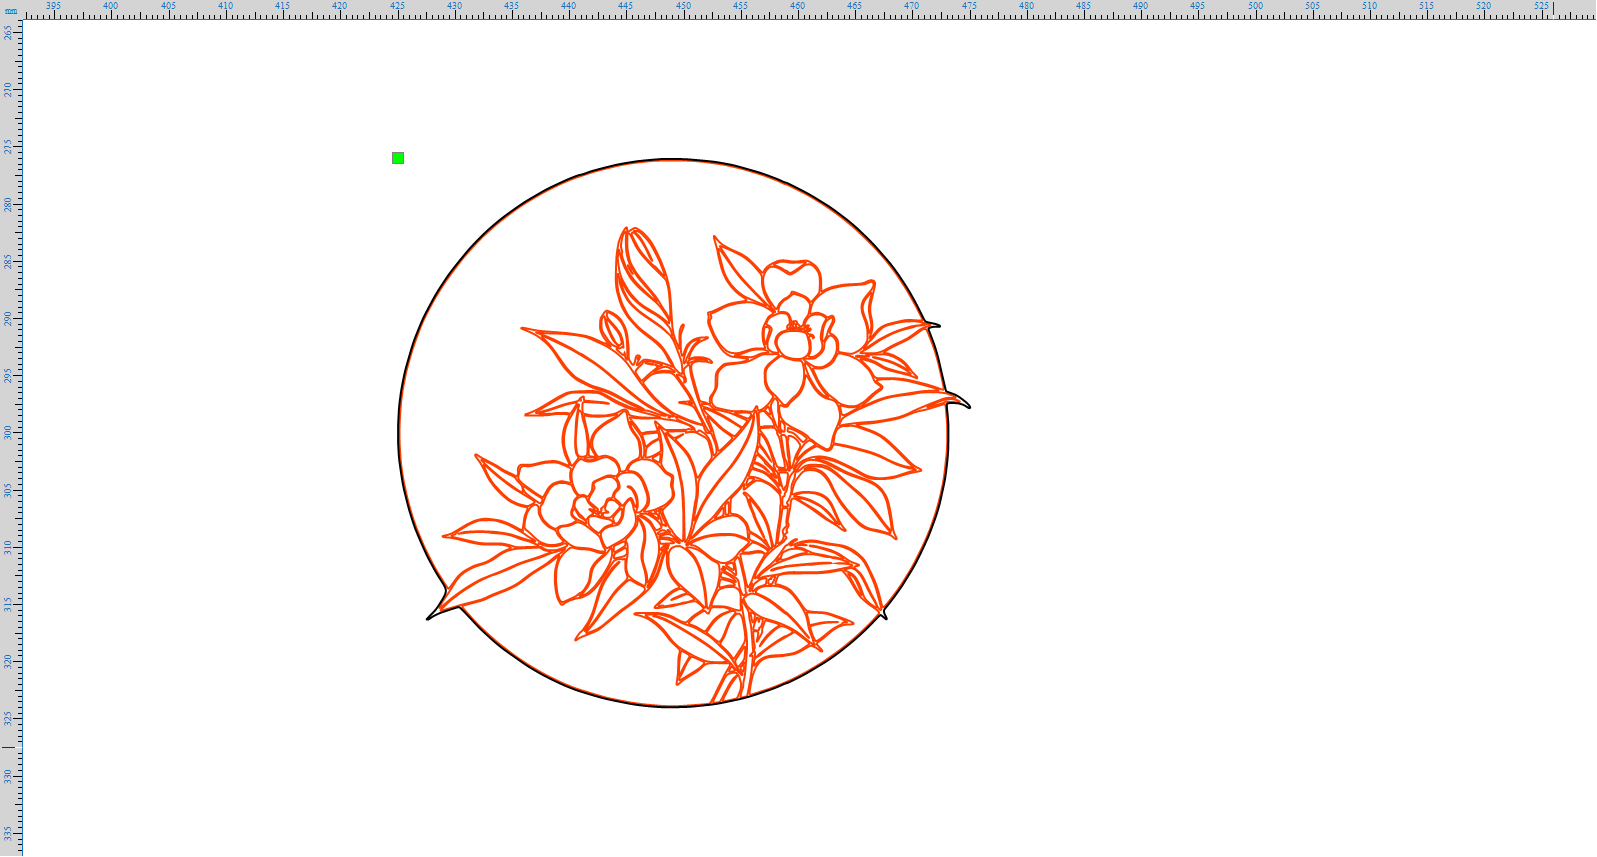Click the 475 mark on the horizontal ruler
1597x857 pixels.
(969, 6)
